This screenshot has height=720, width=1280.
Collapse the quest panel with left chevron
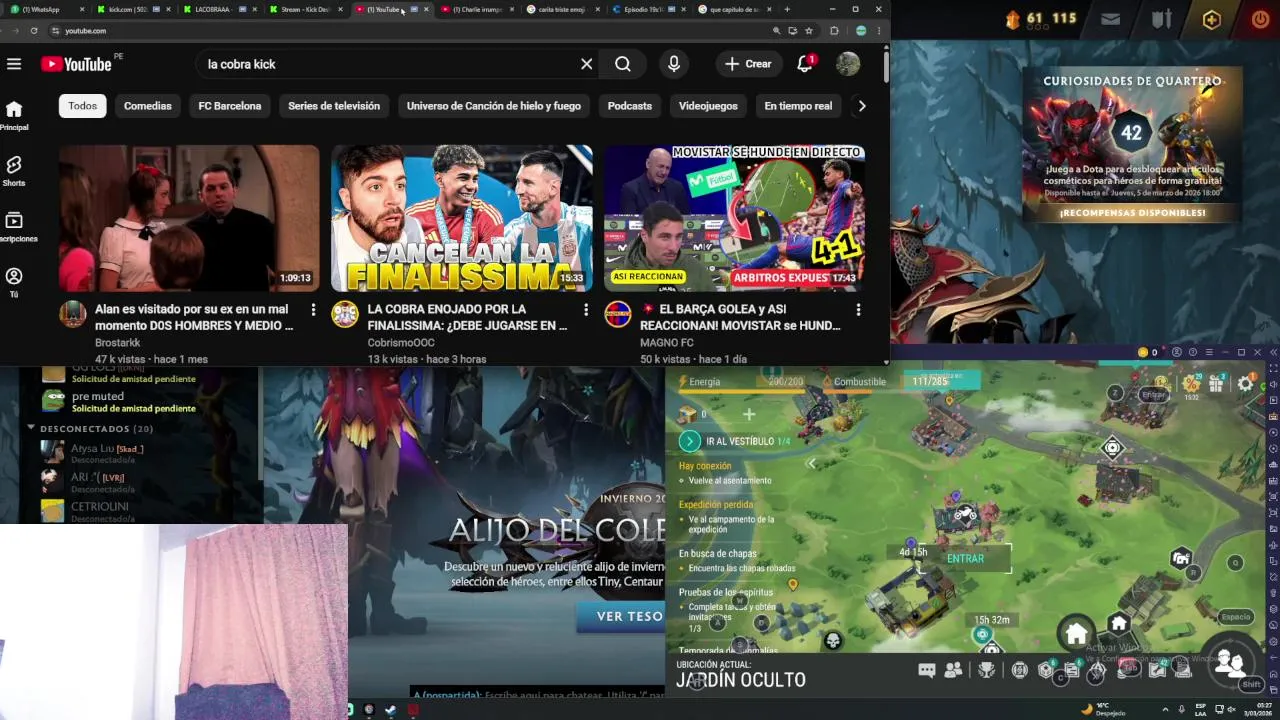pos(811,463)
